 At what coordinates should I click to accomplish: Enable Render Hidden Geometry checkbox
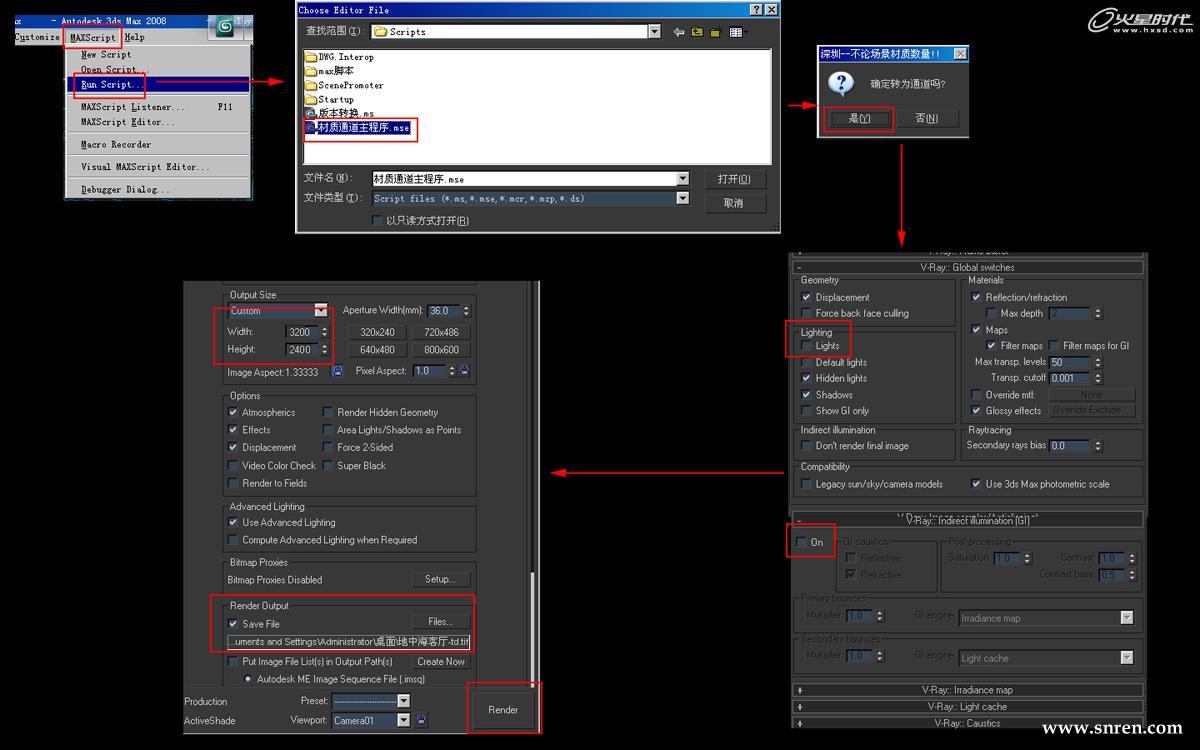(x=328, y=412)
